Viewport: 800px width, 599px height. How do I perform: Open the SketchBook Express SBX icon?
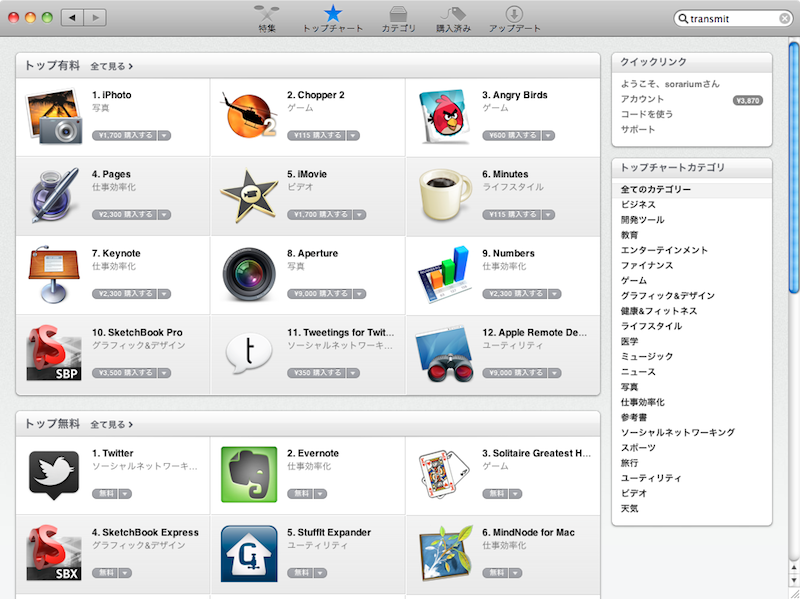point(54,553)
